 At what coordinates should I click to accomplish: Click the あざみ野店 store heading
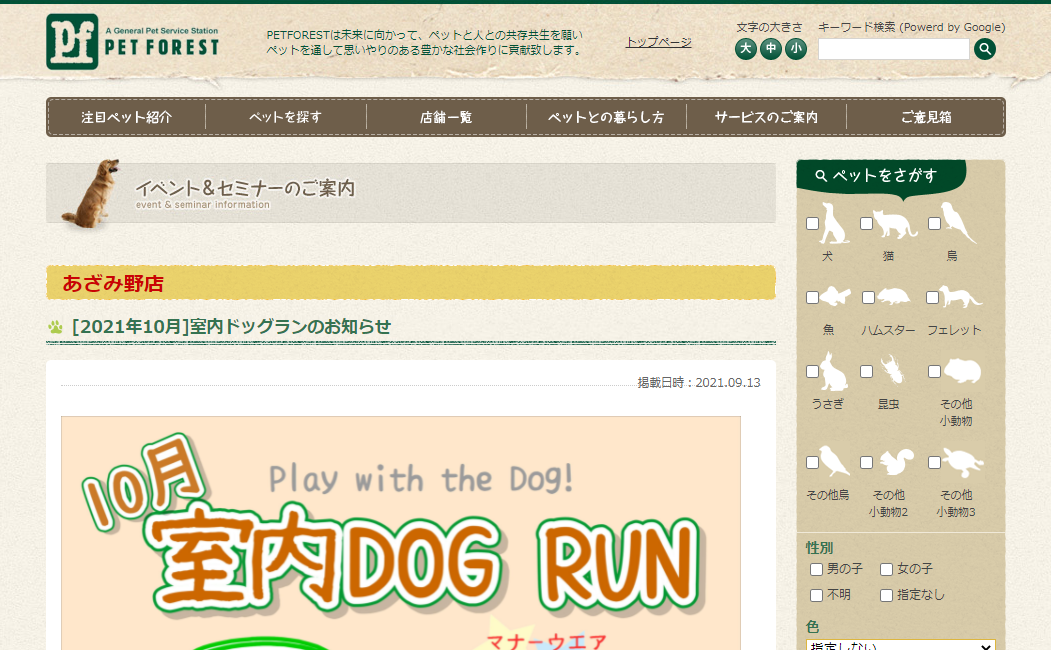(113, 283)
